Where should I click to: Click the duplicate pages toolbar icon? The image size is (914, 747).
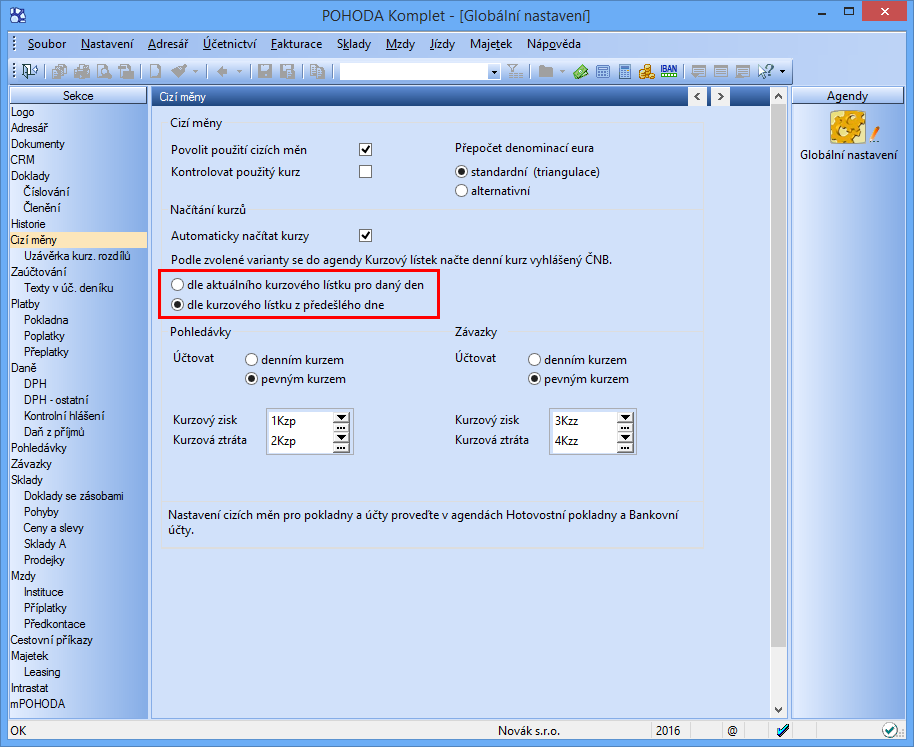coord(317,71)
